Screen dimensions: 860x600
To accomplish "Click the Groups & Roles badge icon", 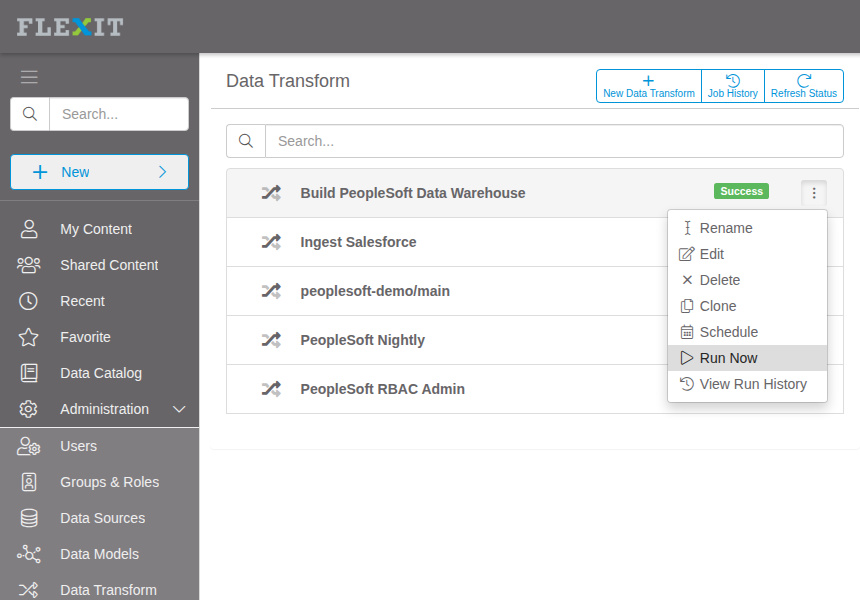I will [29, 482].
